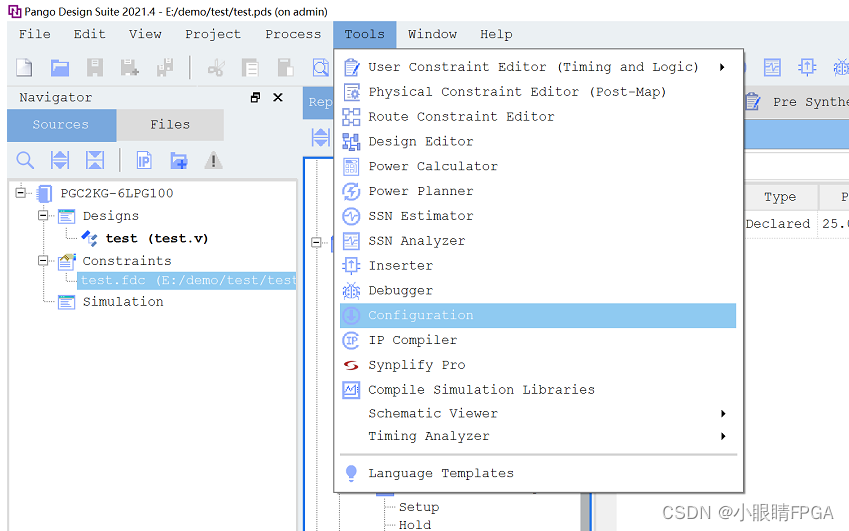
Task: Close the open Tools menu
Action: point(364,34)
